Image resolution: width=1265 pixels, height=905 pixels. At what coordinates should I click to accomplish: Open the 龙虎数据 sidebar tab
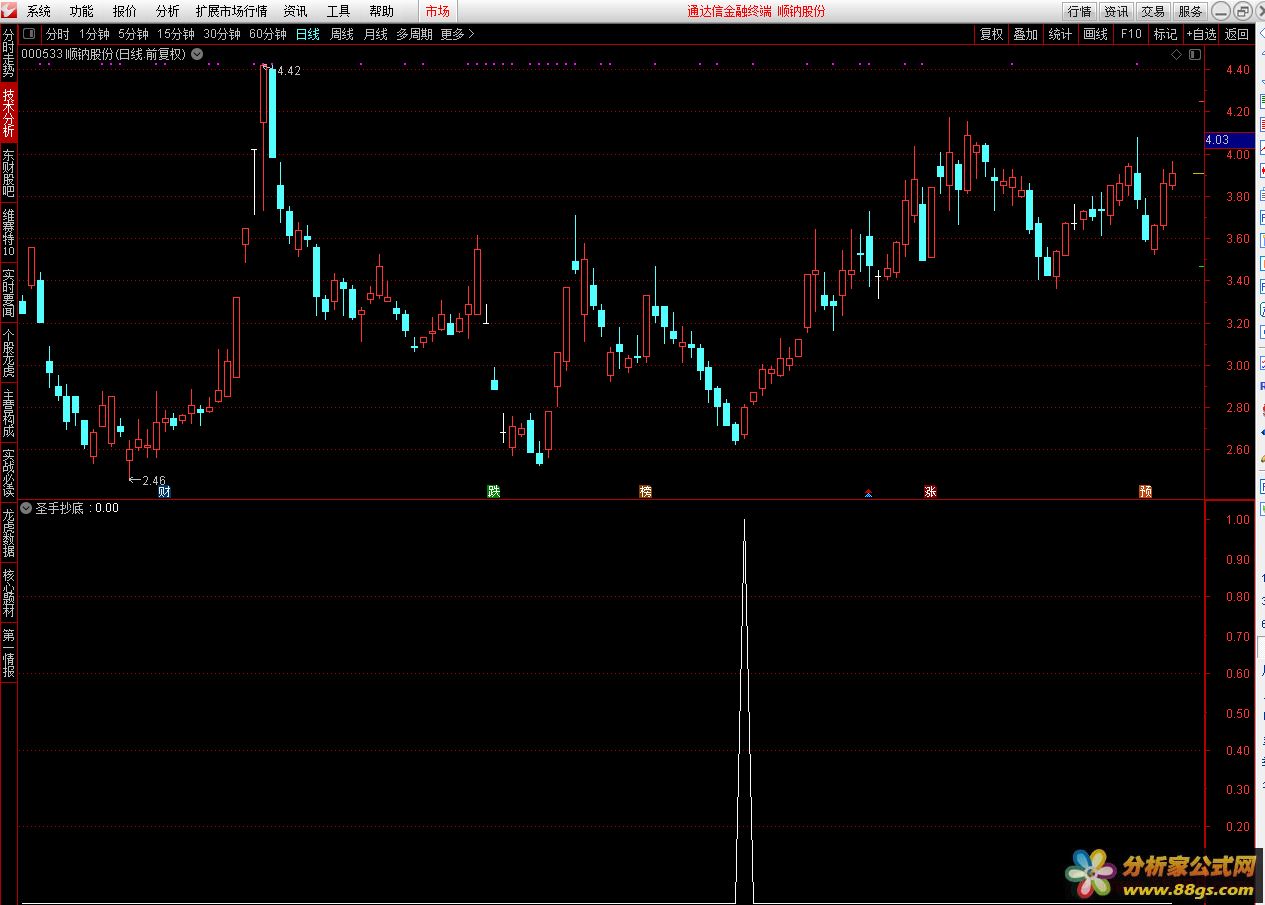pos(9,532)
